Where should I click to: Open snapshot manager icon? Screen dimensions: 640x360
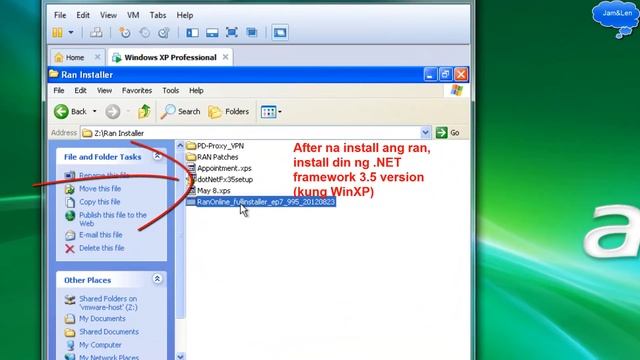click(x=164, y=32)
